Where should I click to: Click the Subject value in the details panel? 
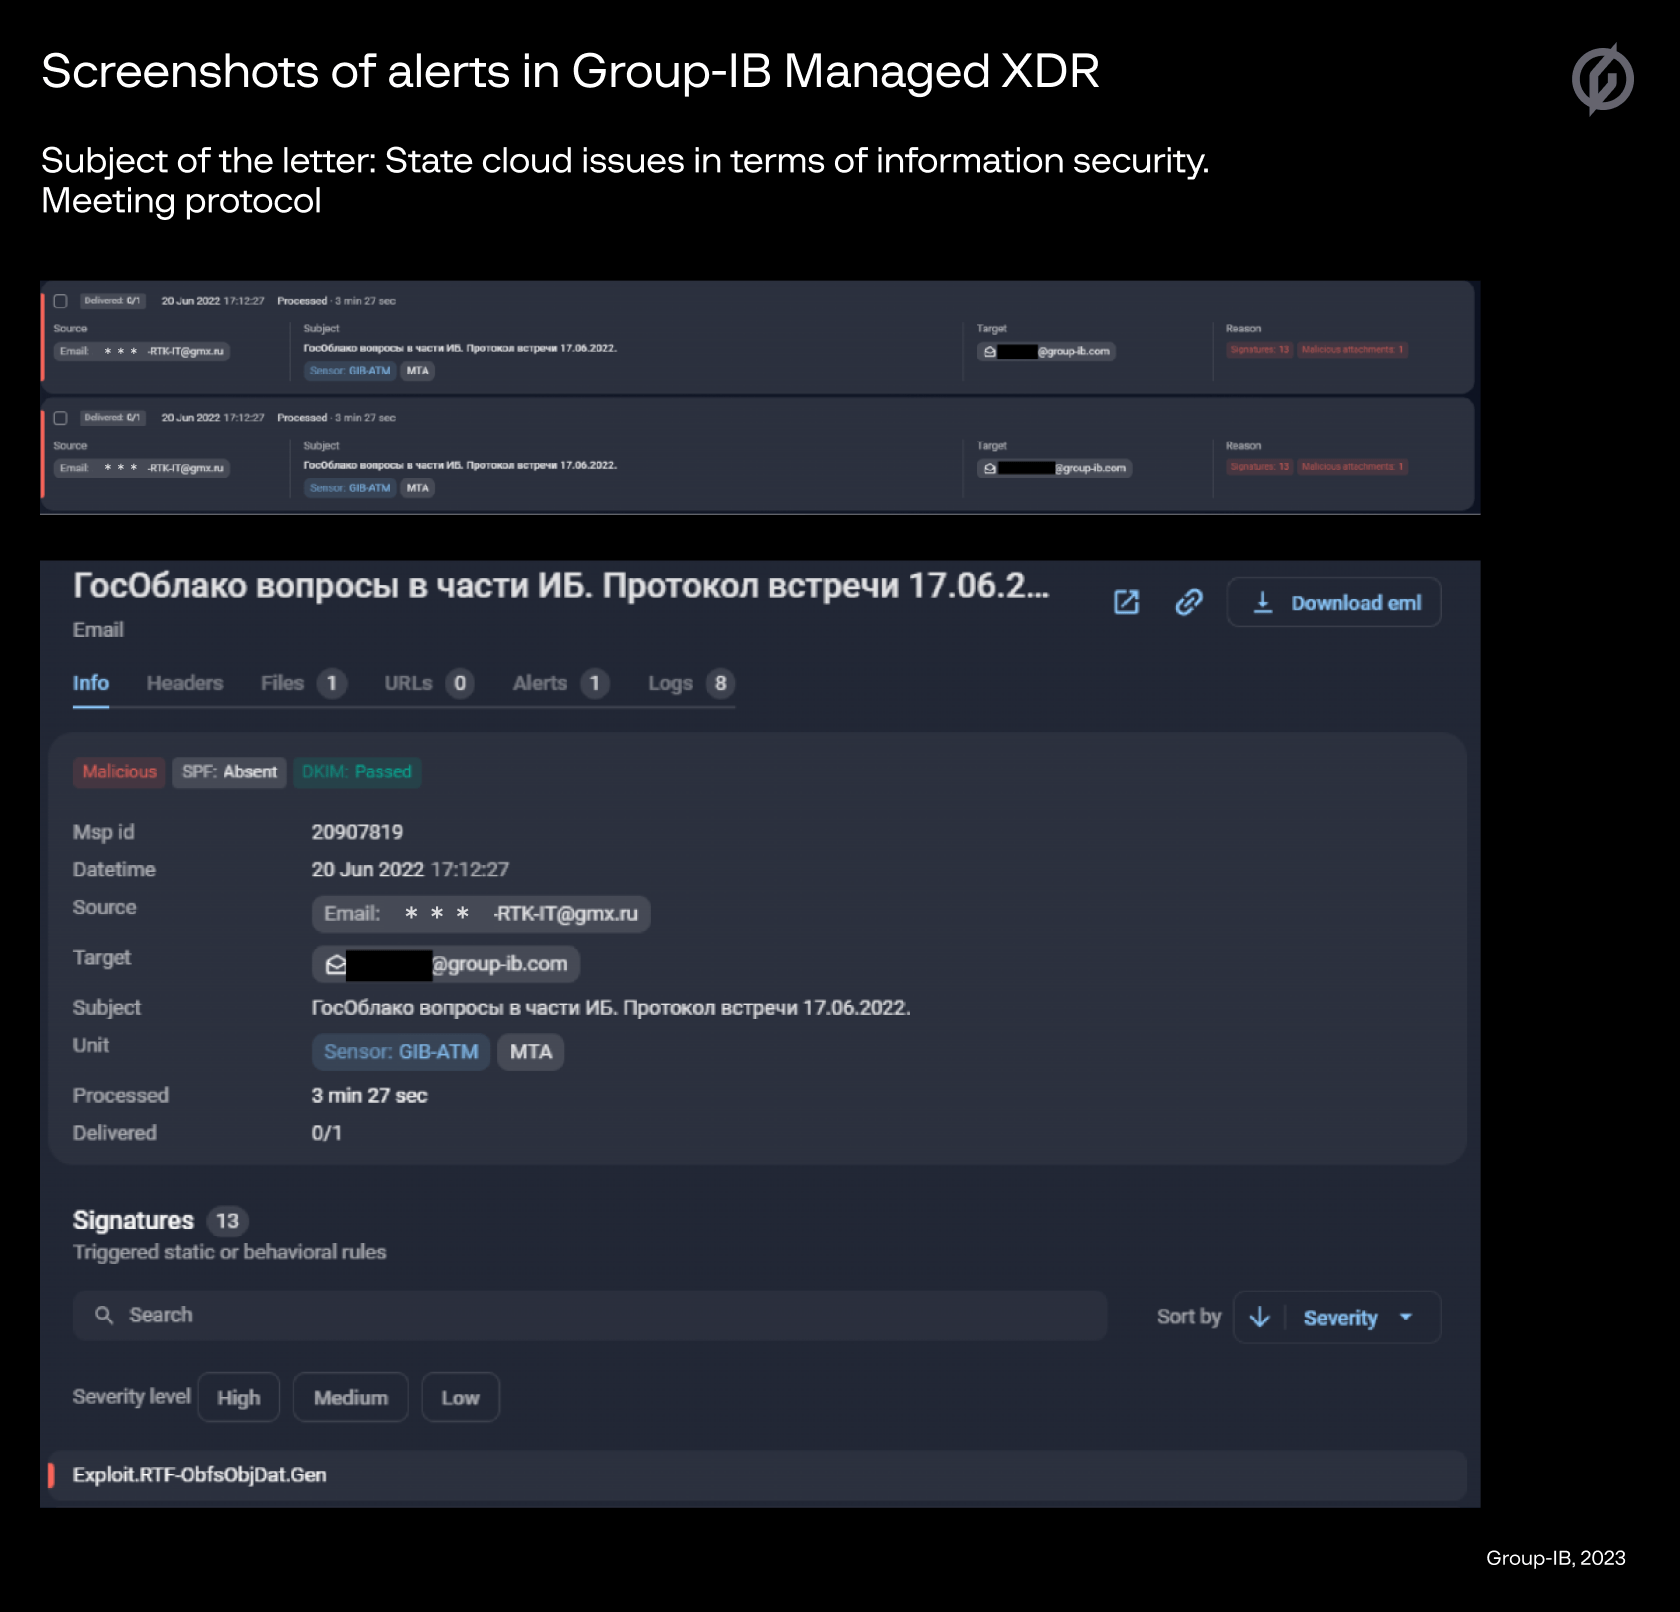click(x=611, y=1008)
